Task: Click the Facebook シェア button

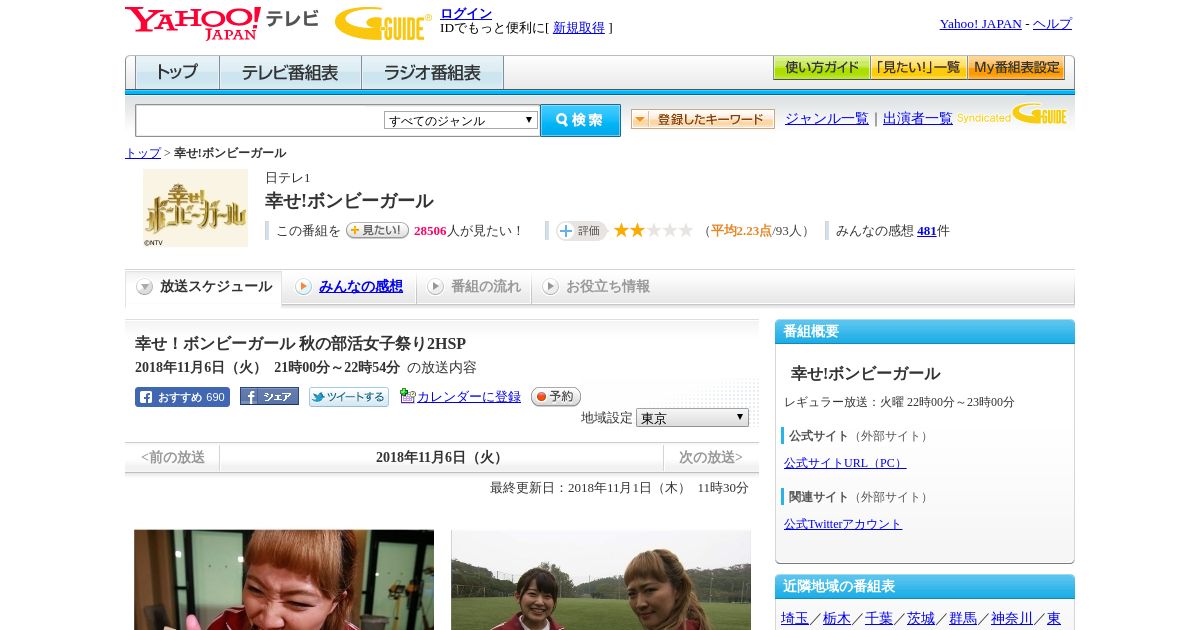Action: click(269, 397)
